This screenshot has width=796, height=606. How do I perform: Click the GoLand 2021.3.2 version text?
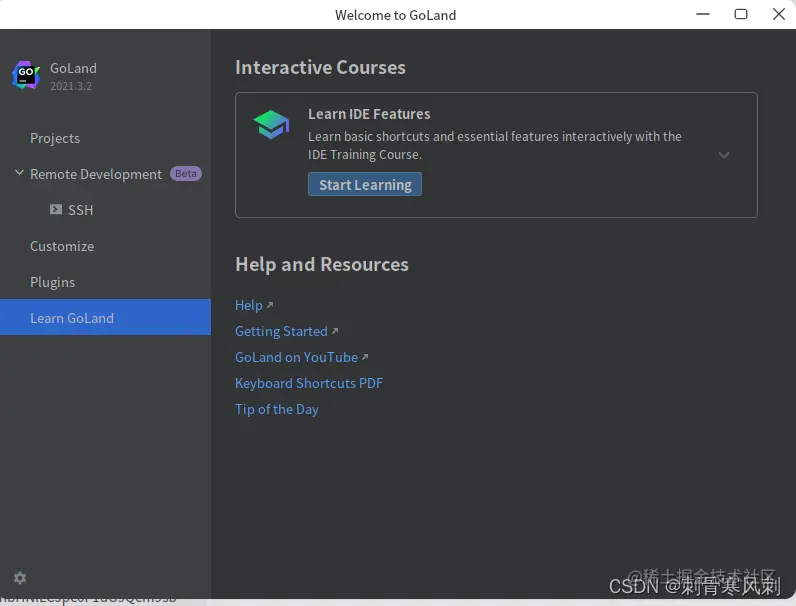tap(71, 86)
